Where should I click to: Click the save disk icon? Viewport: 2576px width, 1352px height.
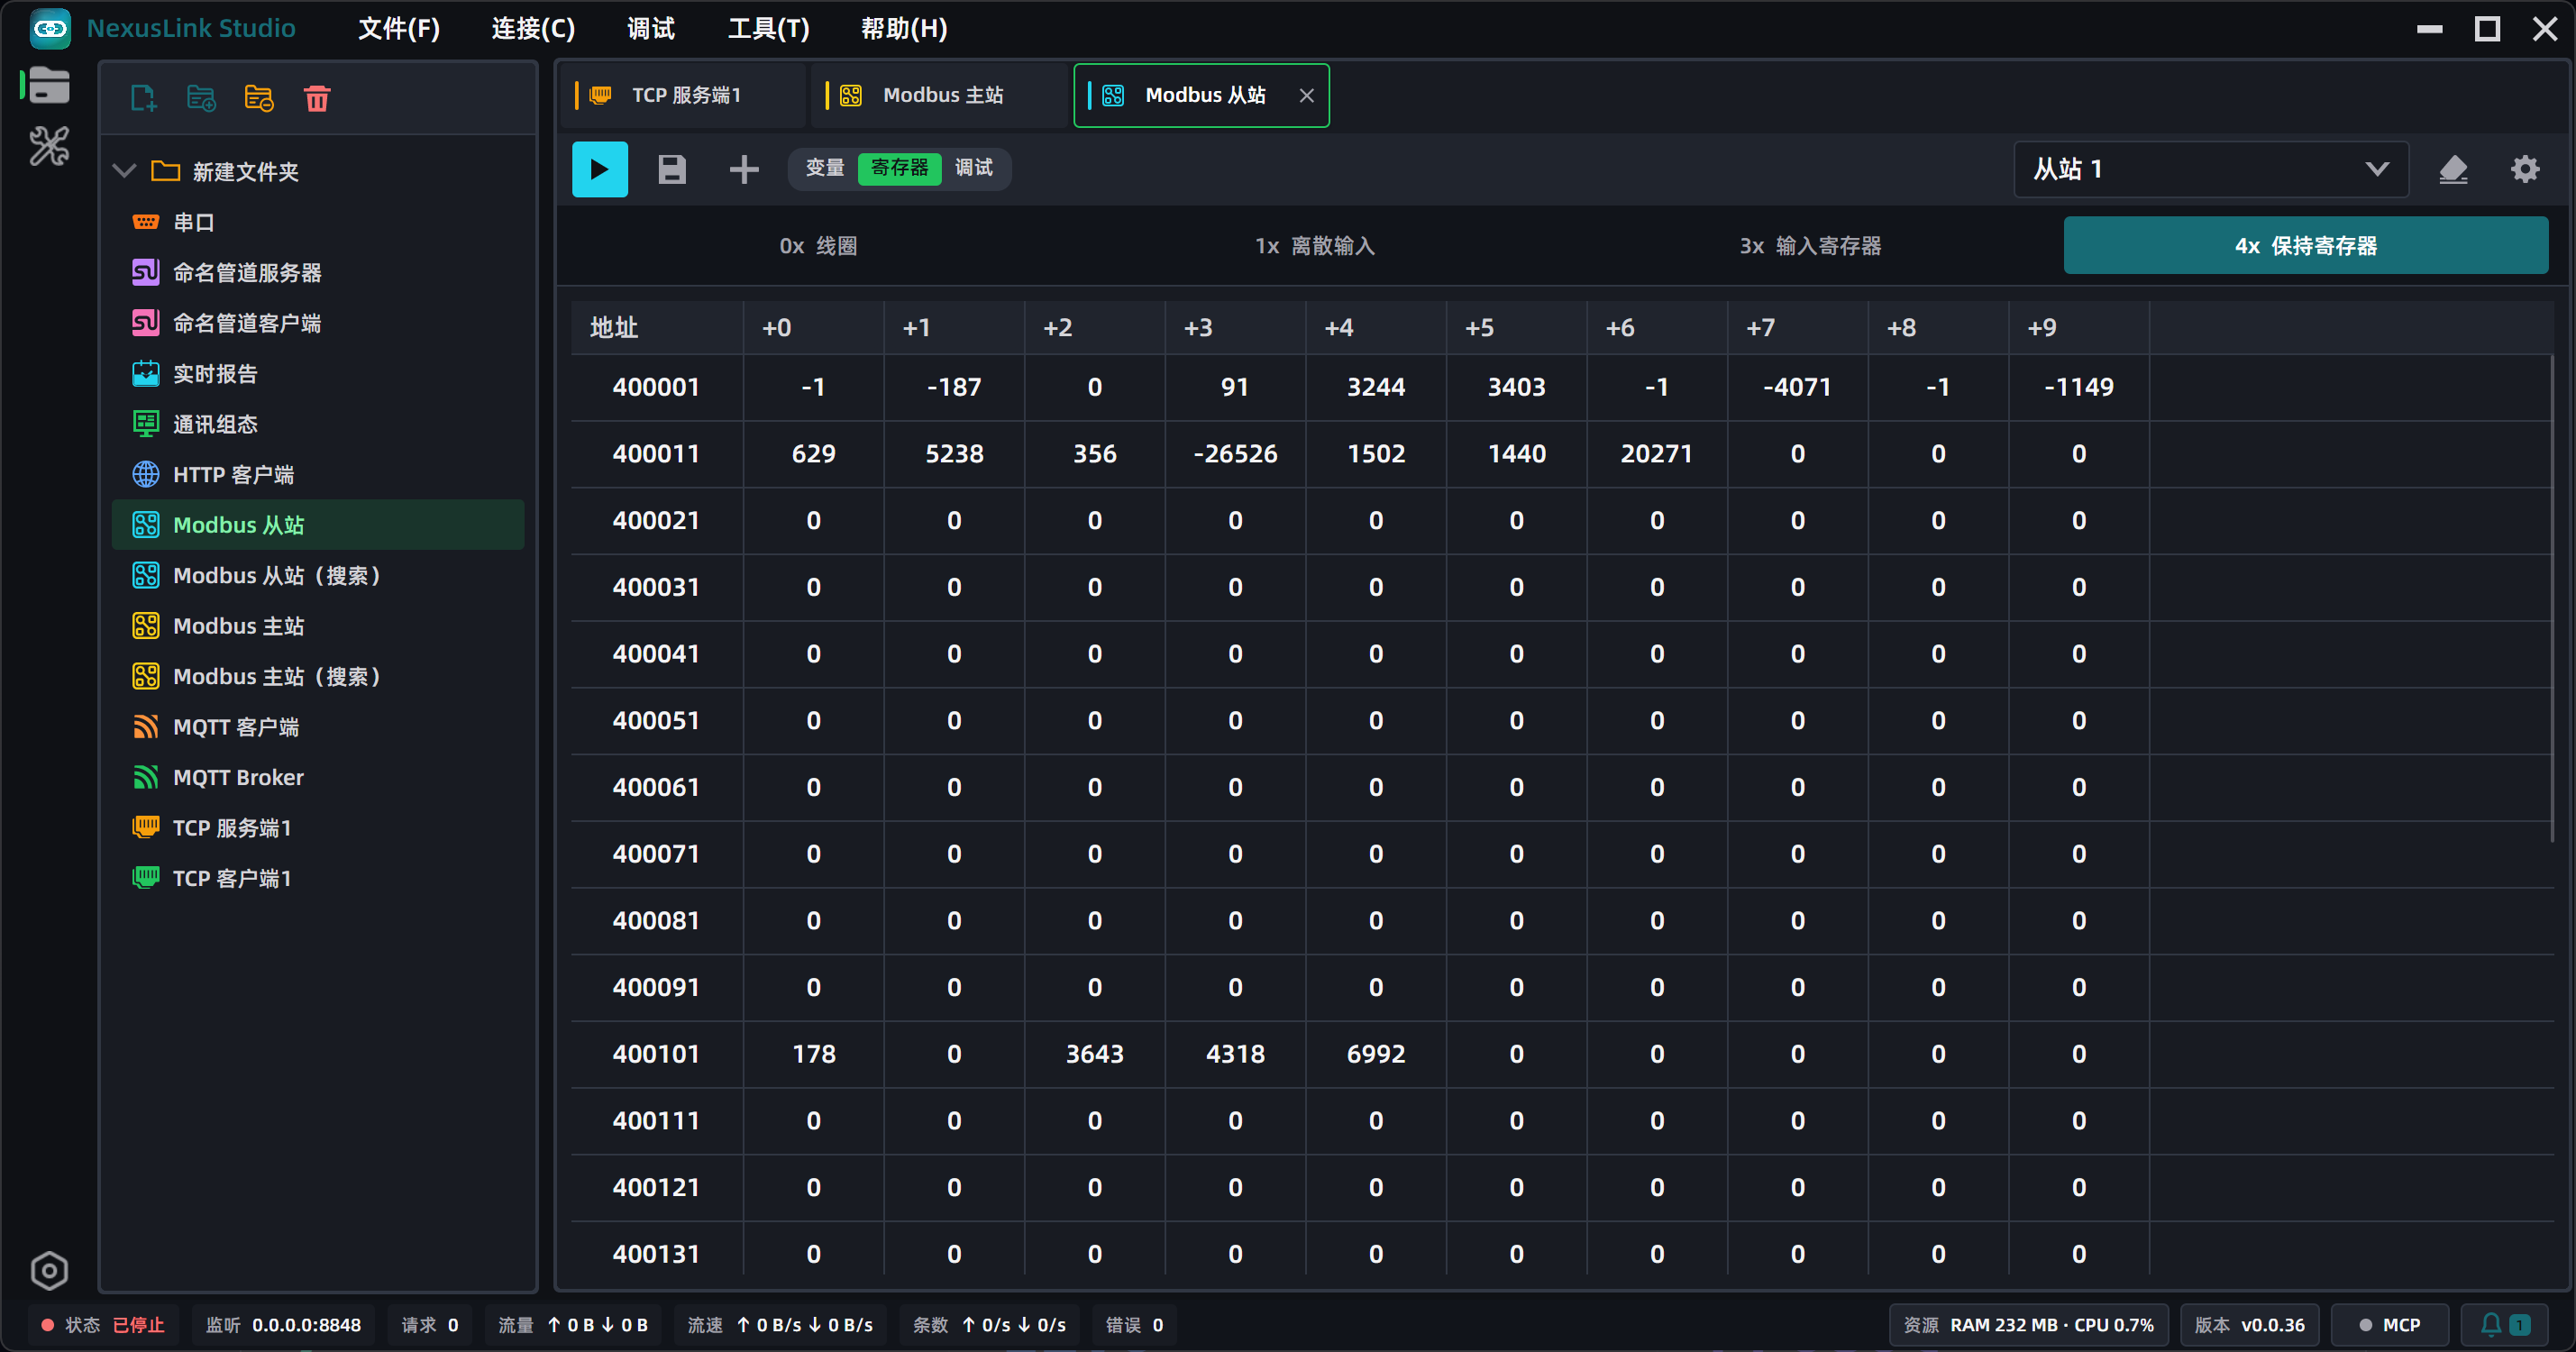pos(672,169)
